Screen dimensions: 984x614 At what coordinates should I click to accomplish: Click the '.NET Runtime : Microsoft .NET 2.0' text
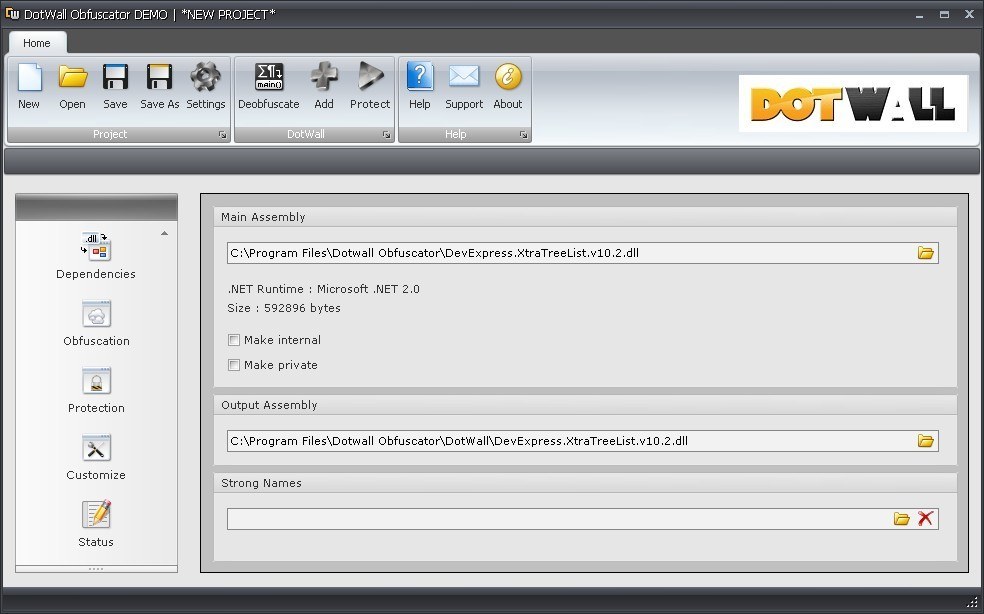tap(323, 289)
